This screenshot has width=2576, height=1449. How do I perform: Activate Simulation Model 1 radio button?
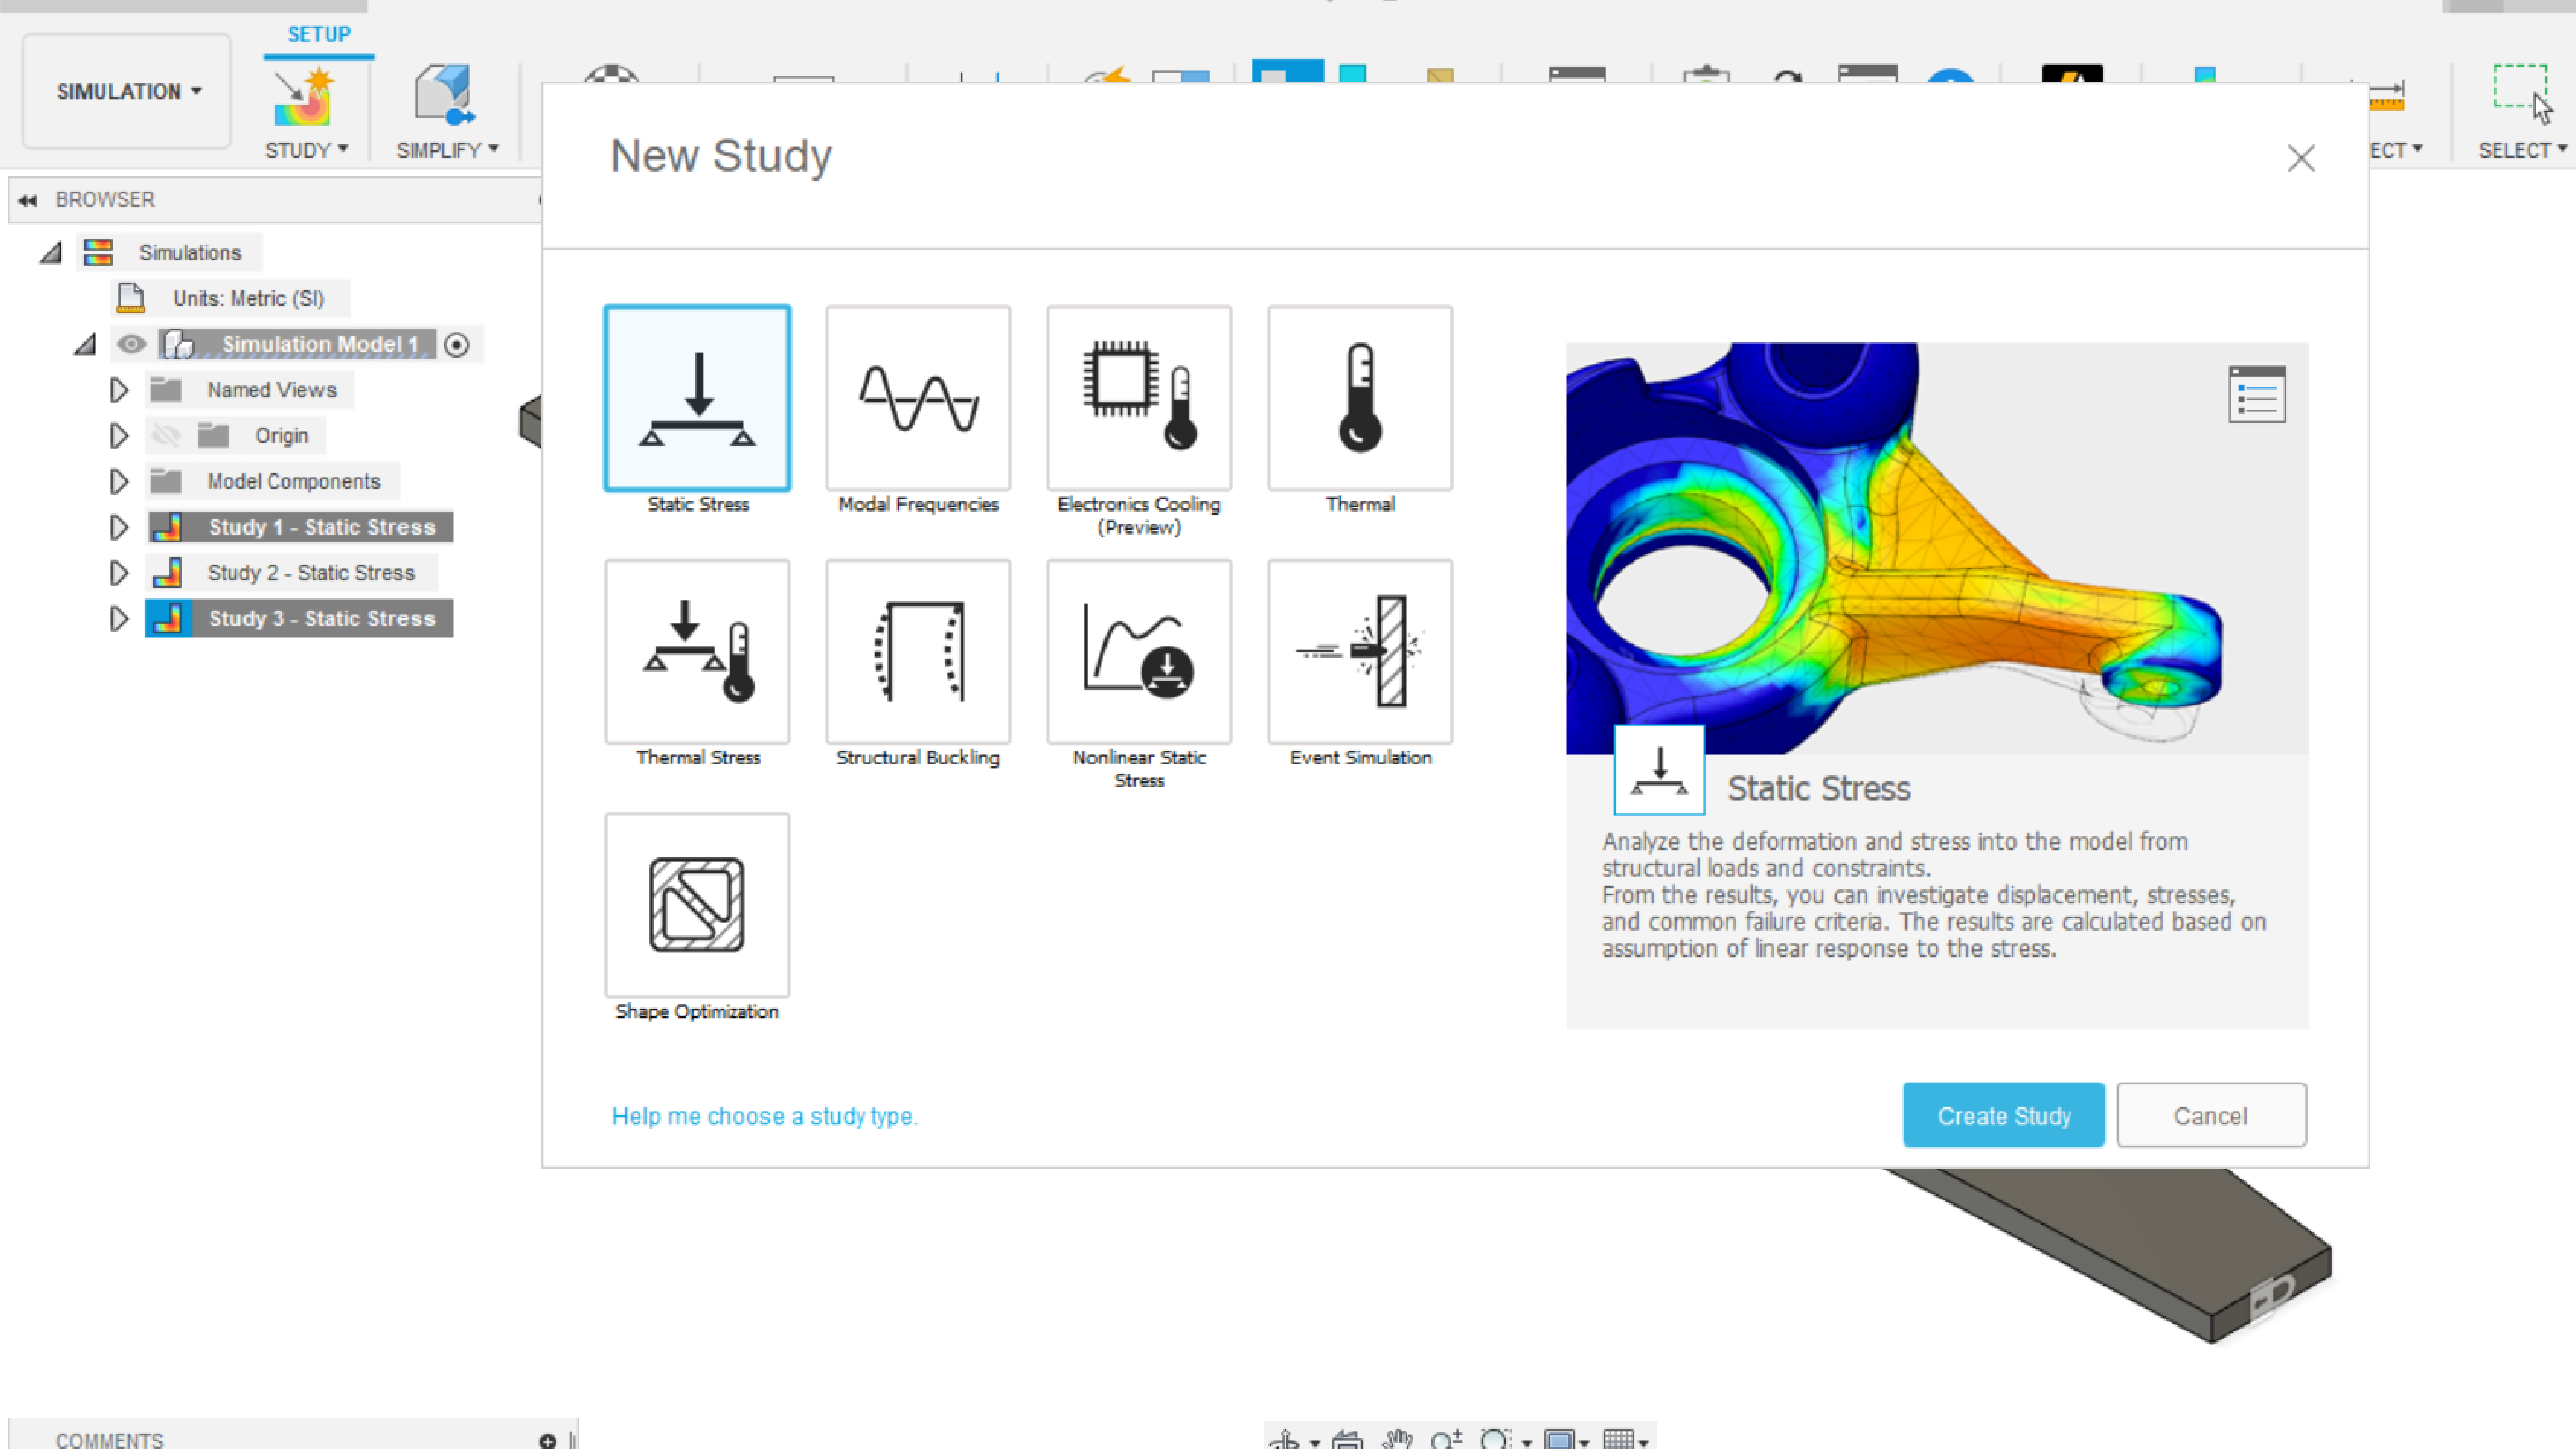click(x=456, y=345)
